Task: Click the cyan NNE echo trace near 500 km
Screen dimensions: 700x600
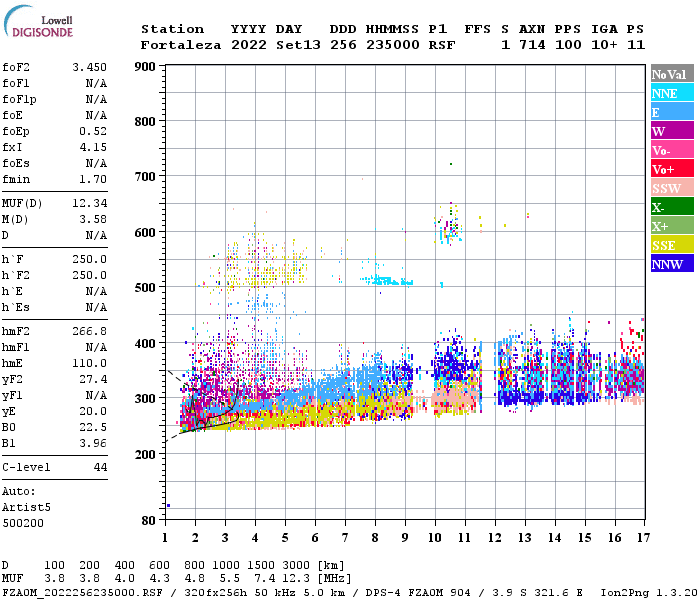Action: pyautogui.click(x=386, y=281)
